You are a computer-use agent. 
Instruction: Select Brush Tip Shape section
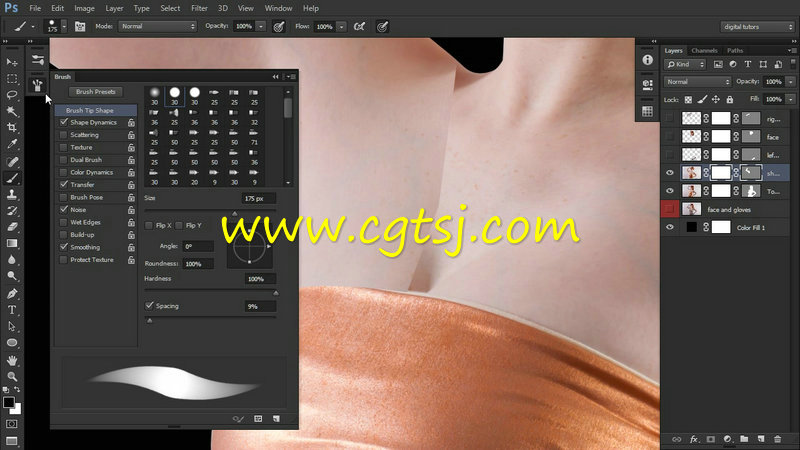pos(96,110)
